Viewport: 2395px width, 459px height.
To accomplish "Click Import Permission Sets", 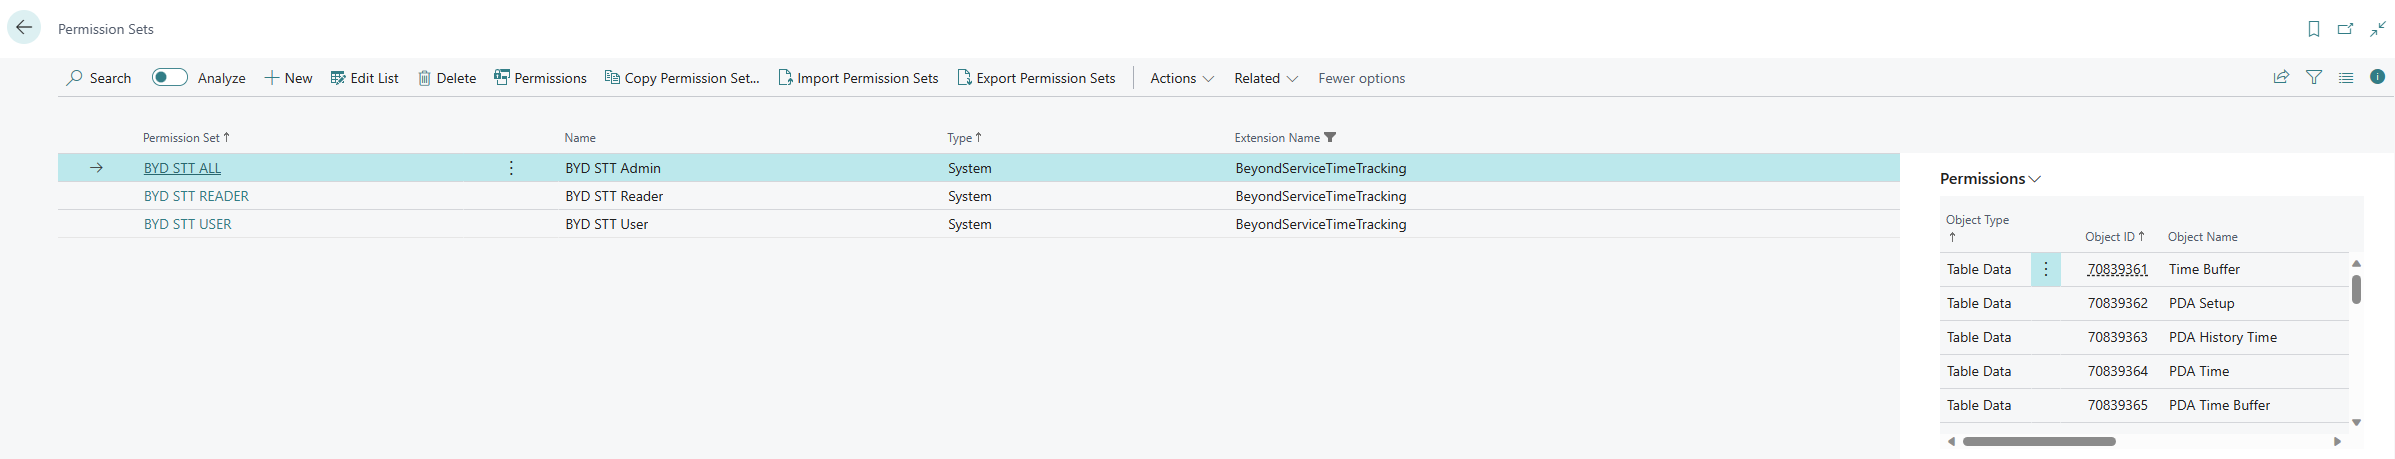I will coord(858,78).
